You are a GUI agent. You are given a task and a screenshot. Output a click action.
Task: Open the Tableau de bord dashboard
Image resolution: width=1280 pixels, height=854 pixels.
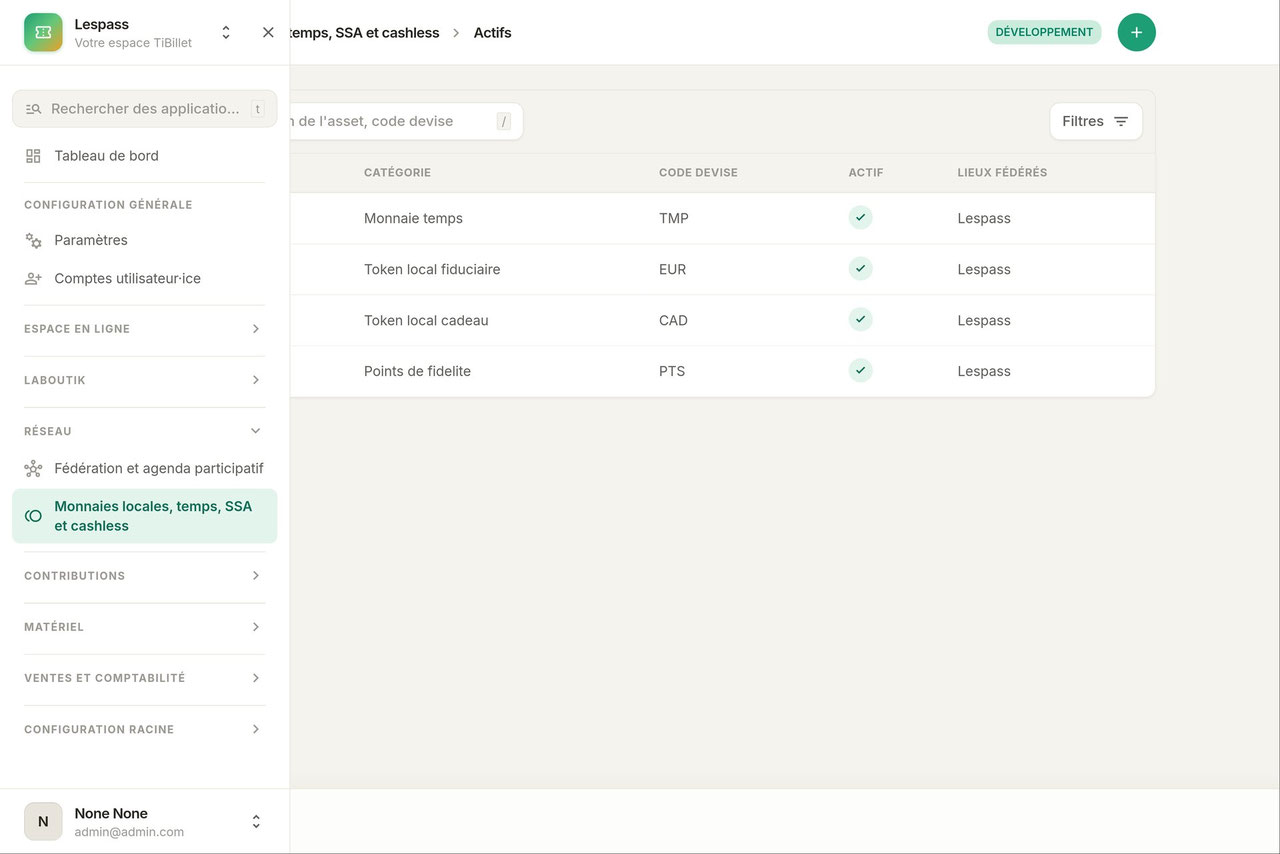145,156
